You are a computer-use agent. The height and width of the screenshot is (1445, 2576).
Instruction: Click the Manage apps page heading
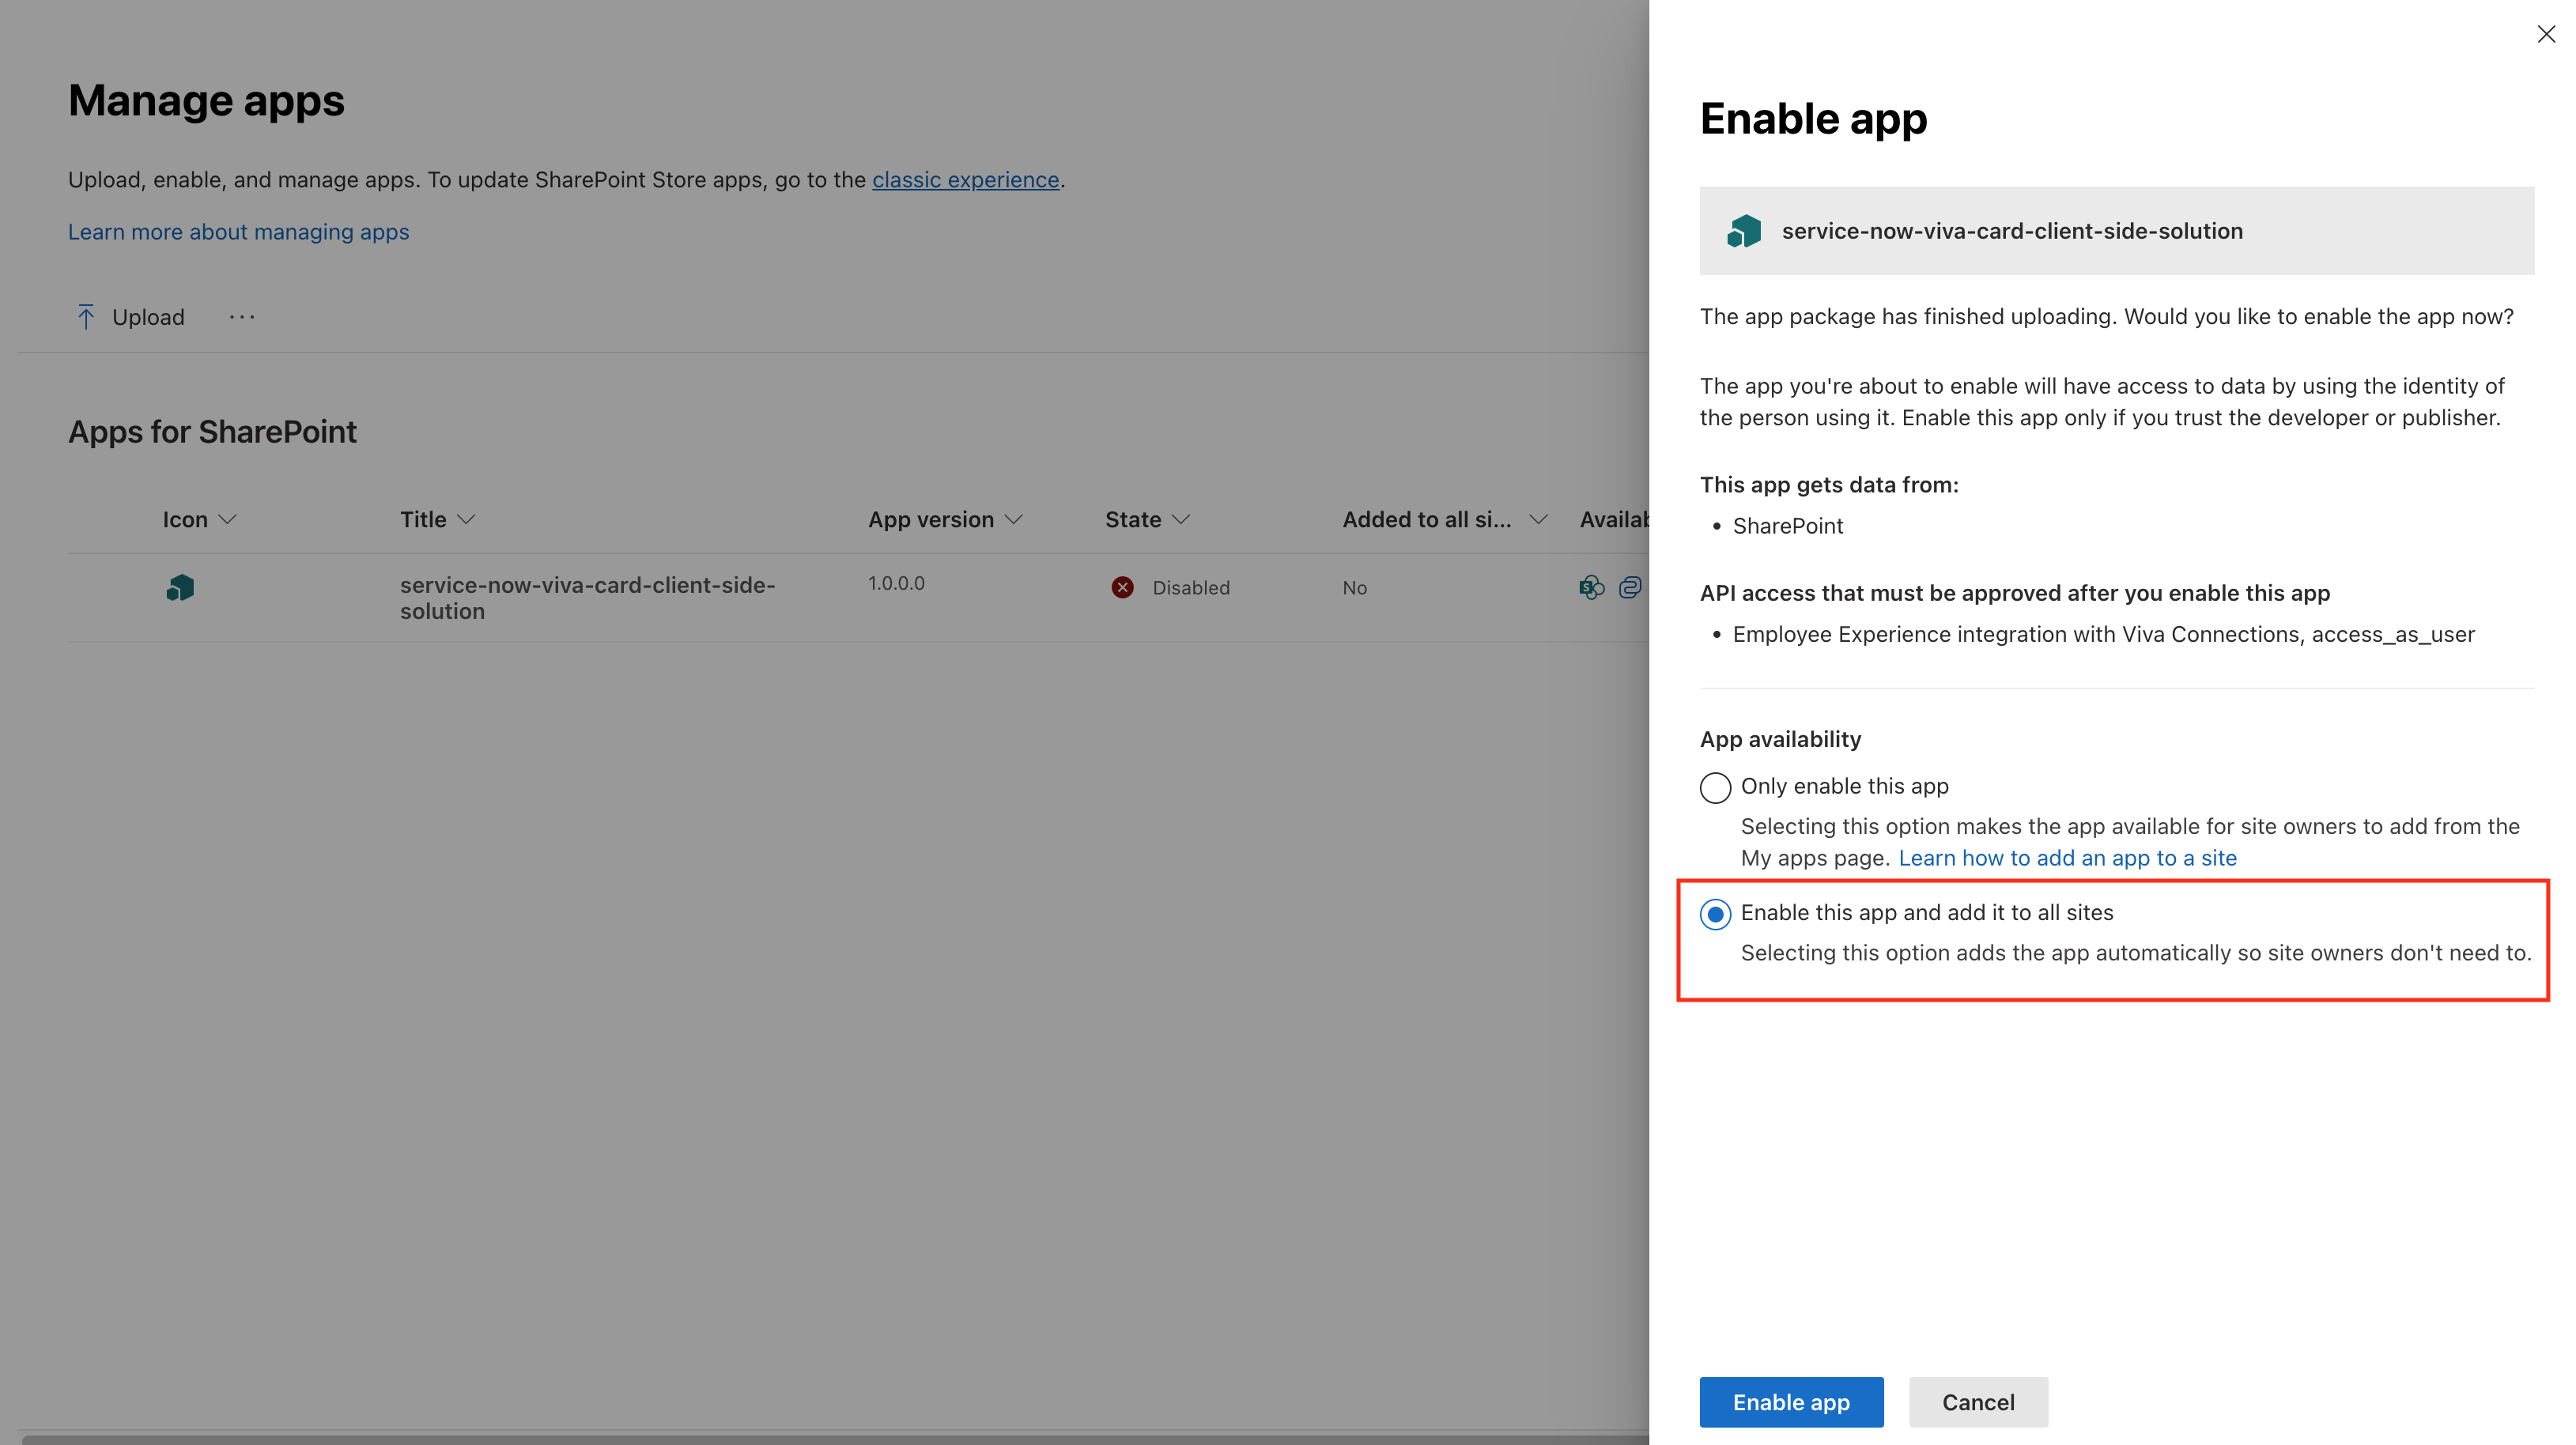(x=206, y=101)
